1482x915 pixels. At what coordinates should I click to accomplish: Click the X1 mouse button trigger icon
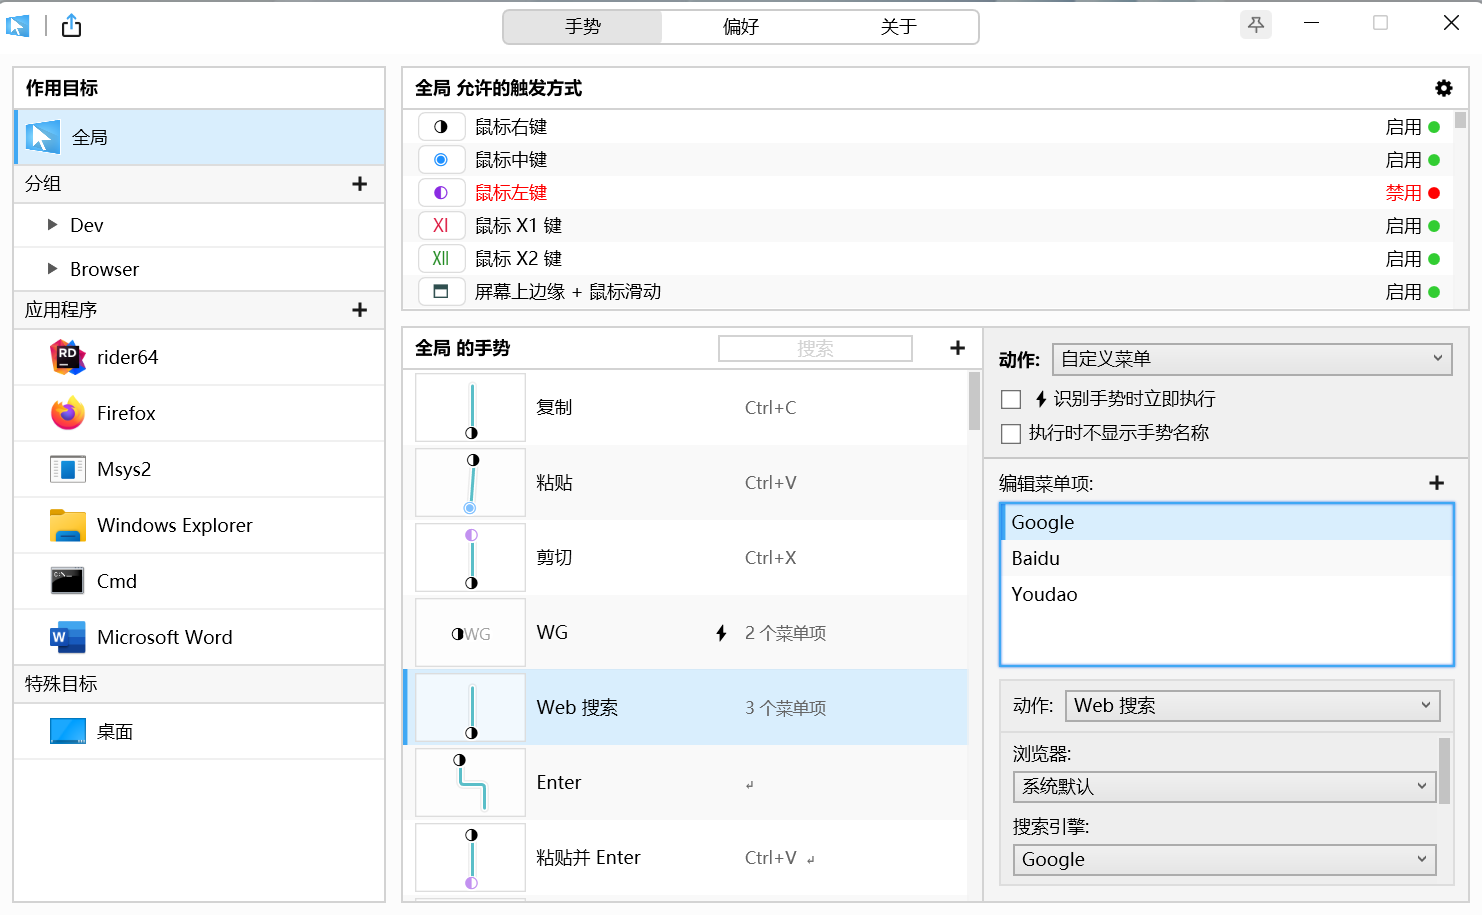click(441, 226)
